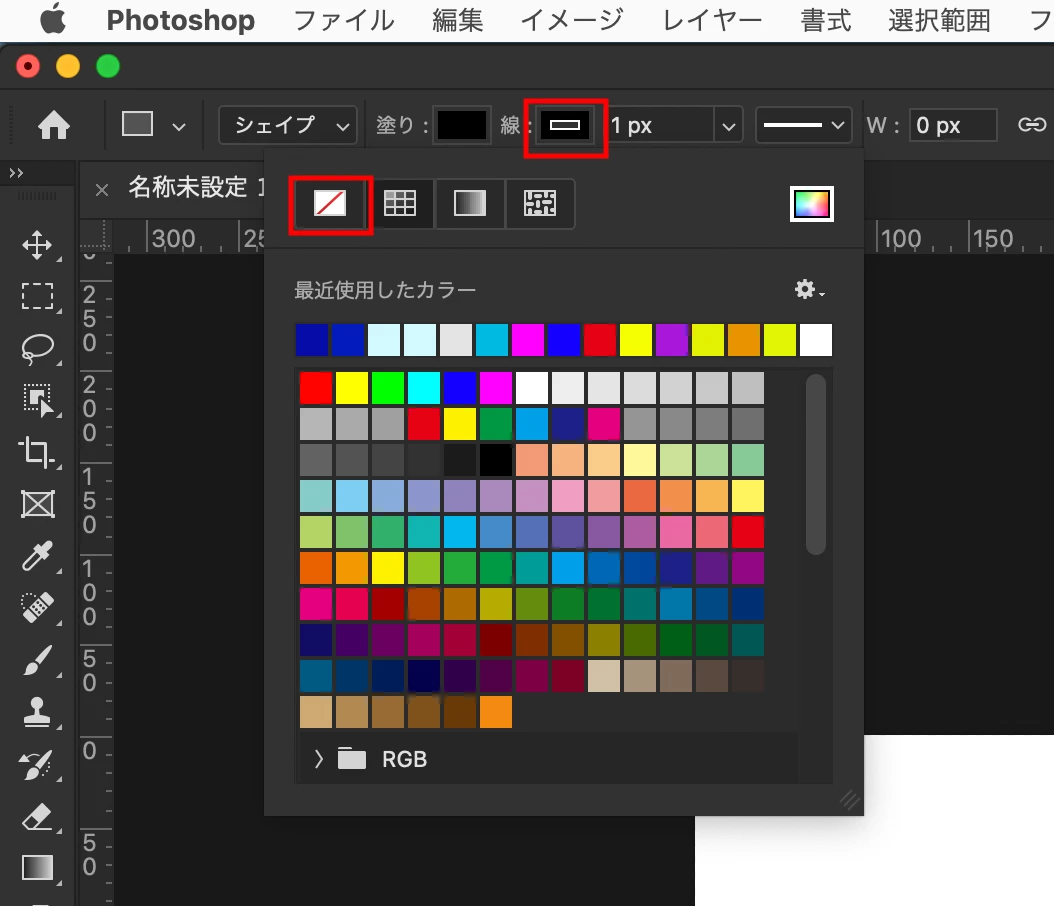Screen dimensions: 1054x906
Task: Select the Crop tool
Action: pyautogui.click(x=37, y=452)
